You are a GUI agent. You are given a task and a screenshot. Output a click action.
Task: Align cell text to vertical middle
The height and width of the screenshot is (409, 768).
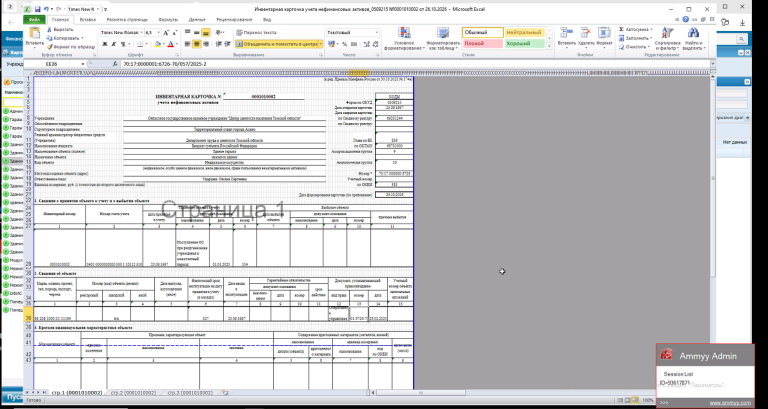point(197,32)
